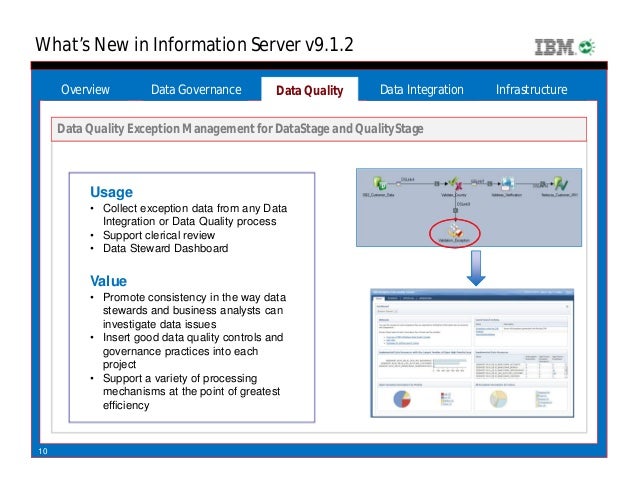Viewport: 638px width, 493px height.
Task: Click the Data Steward Dashboard bullet
Action: [165, 248]
